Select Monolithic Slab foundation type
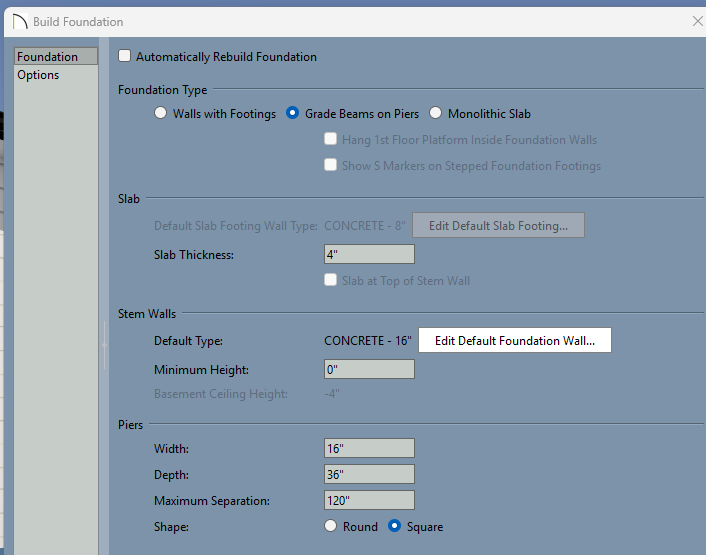This screenshot has height=555, width=706. click(x=436, y=114)
